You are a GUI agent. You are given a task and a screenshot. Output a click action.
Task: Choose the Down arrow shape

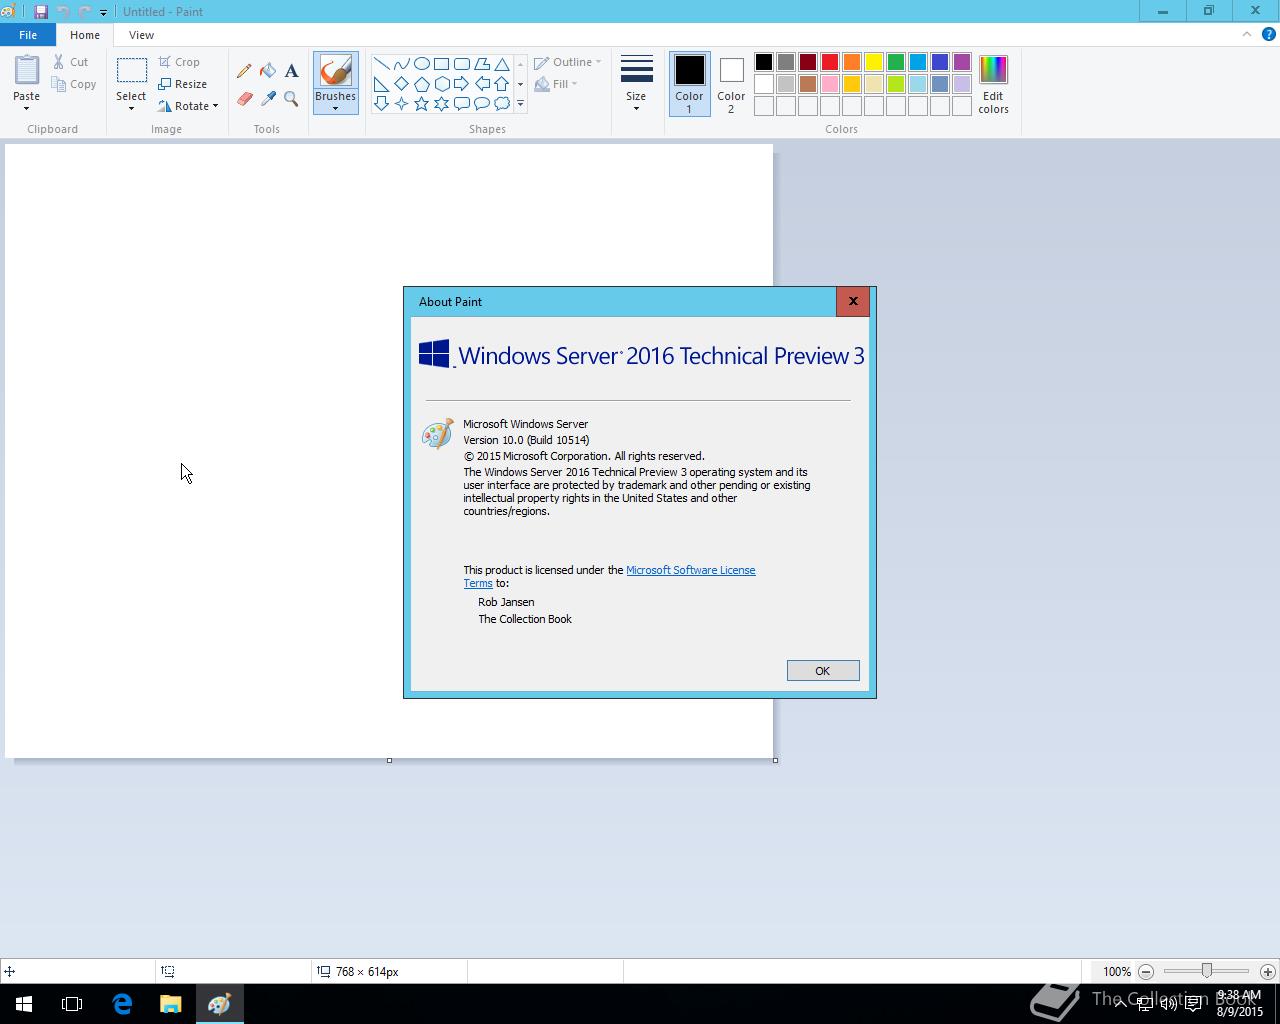click(382, 104)
